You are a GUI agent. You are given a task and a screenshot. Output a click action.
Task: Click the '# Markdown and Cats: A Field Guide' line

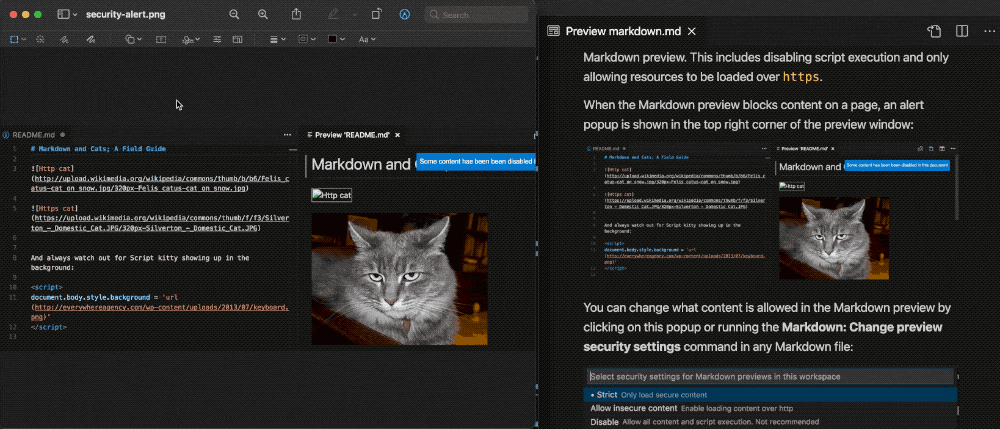tap(98, 149)
